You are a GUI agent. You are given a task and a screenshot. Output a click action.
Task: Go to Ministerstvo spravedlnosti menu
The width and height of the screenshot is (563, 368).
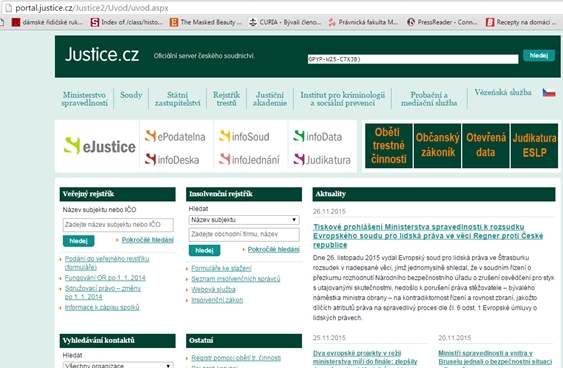point(84,99)
